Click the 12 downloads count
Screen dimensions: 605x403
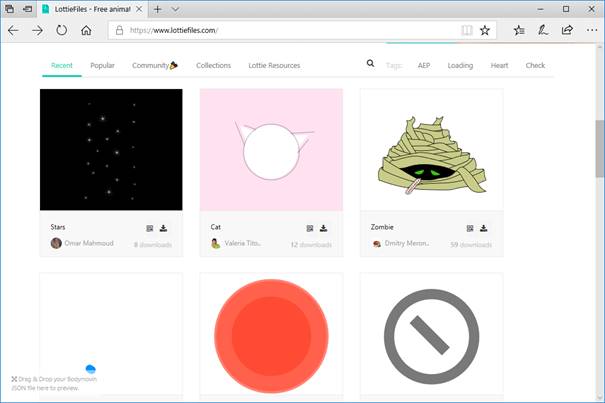tap(311, 245)
